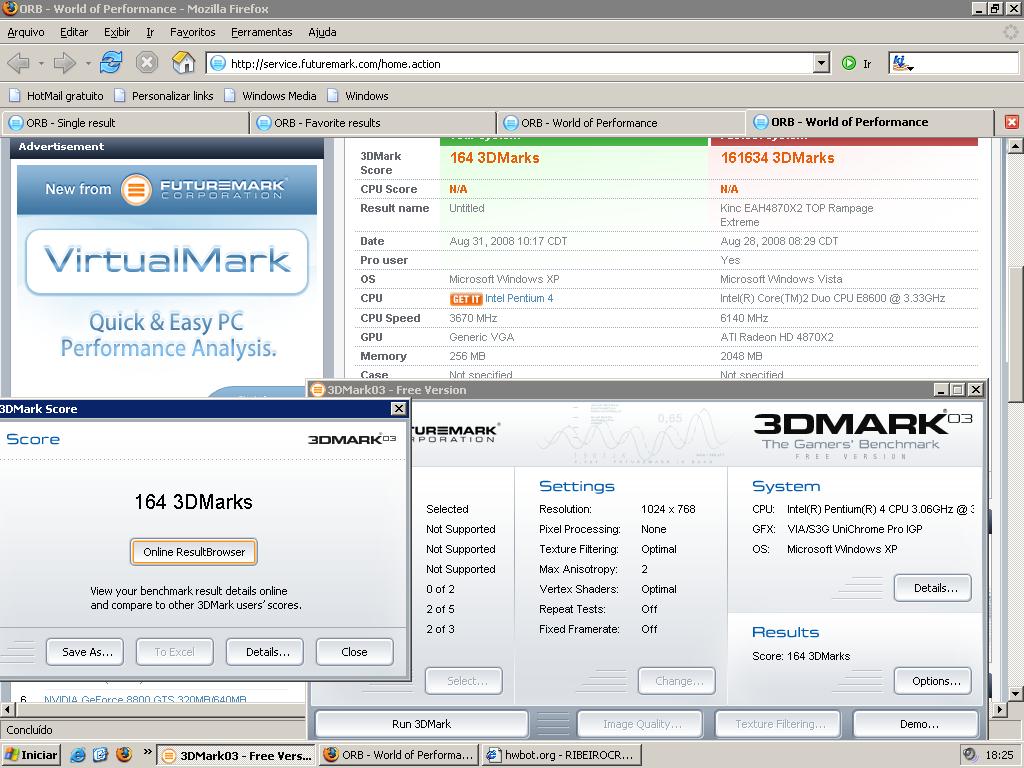Screen dimensions: 1024x768
Task: Switch to third ORB - World of Performance tab
Action: (x=620, y=123)
